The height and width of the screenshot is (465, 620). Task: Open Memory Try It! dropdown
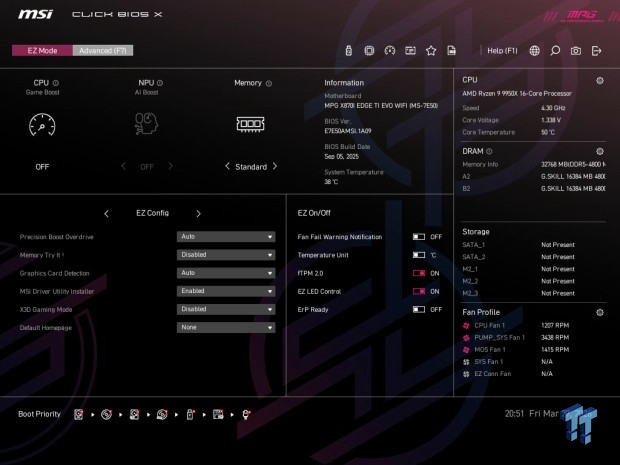pyautogui.click(x=226, y=255)
